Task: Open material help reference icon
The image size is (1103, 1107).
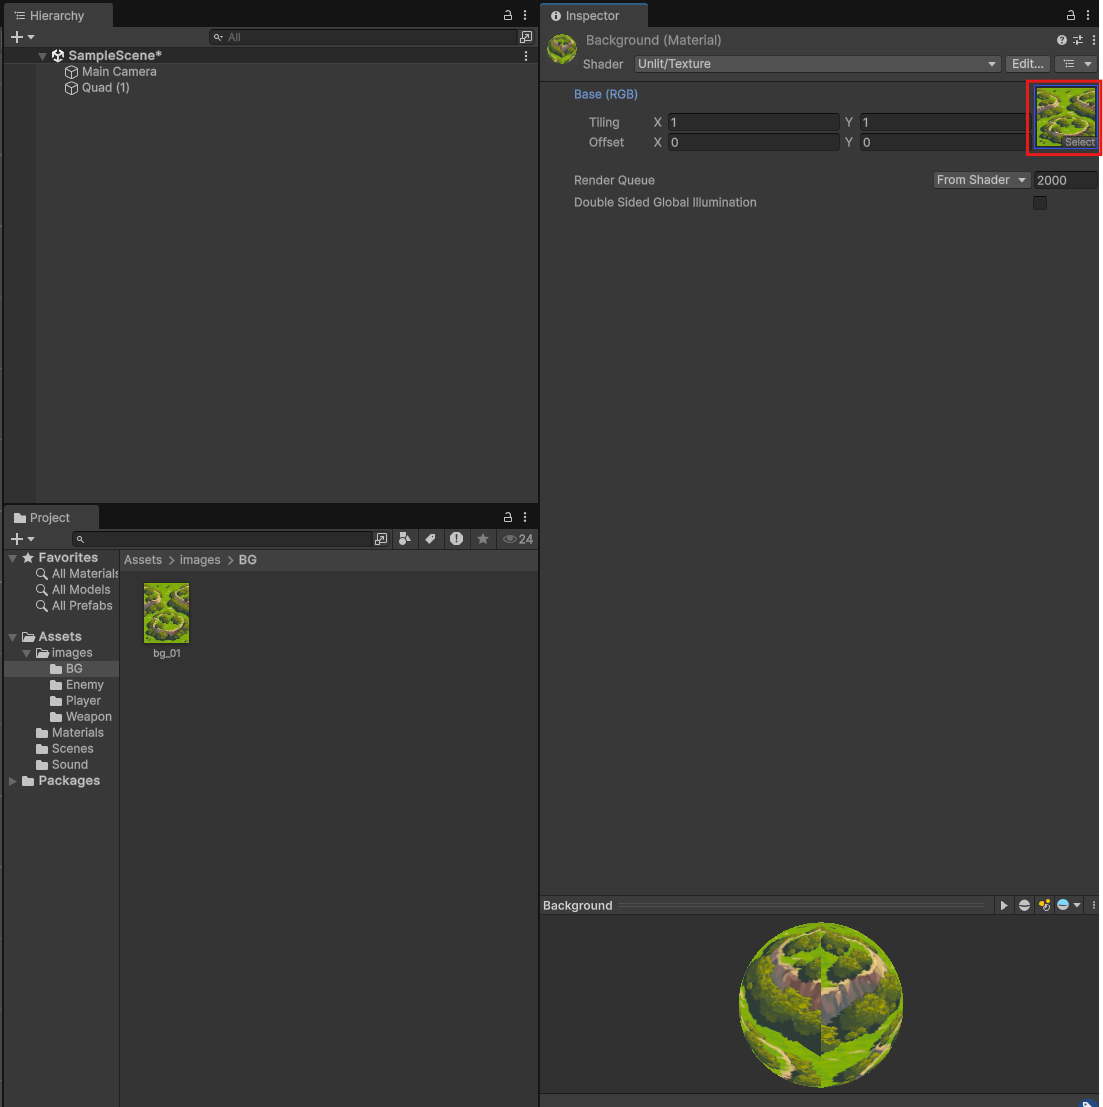Action: tap(1061, 40)
